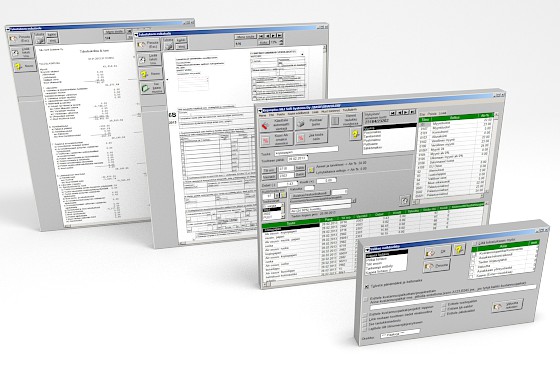This screenshot has width=560, height=373.
Task: Open the system menu arrow of leftmost report window
Action: [x=8, y=29]
